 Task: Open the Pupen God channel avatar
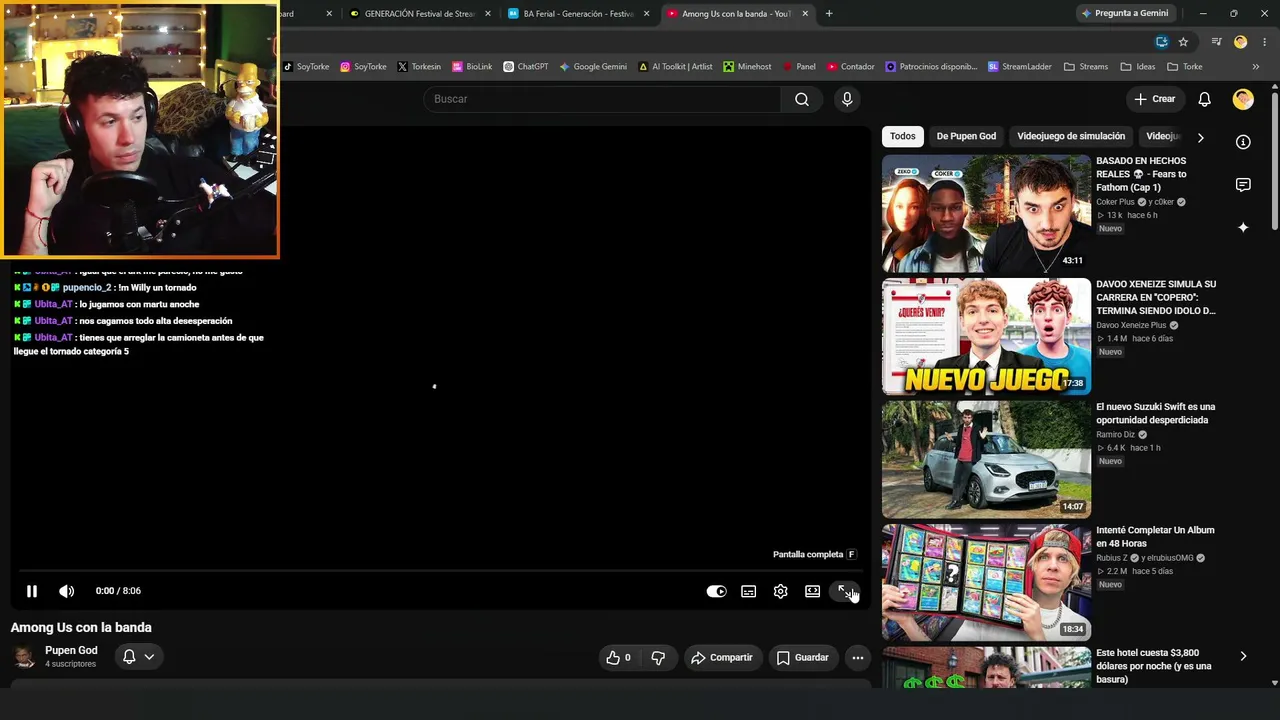(24, 657)
